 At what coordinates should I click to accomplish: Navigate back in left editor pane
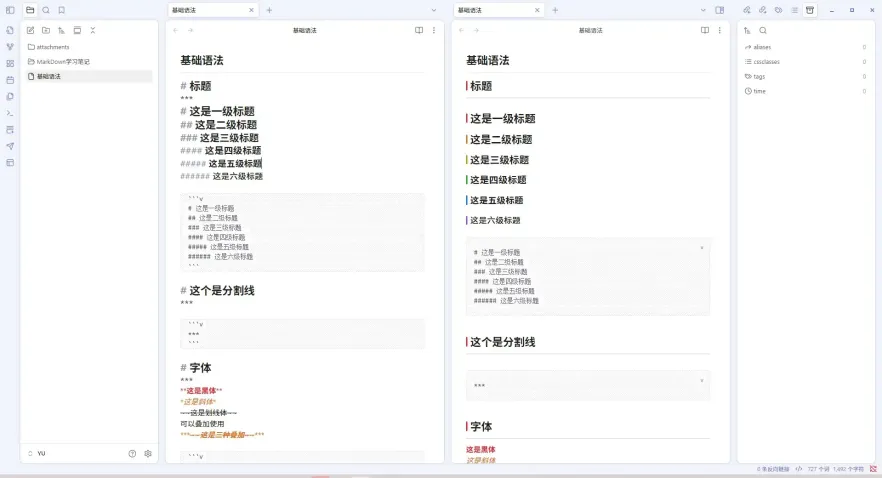pos(176,30)
